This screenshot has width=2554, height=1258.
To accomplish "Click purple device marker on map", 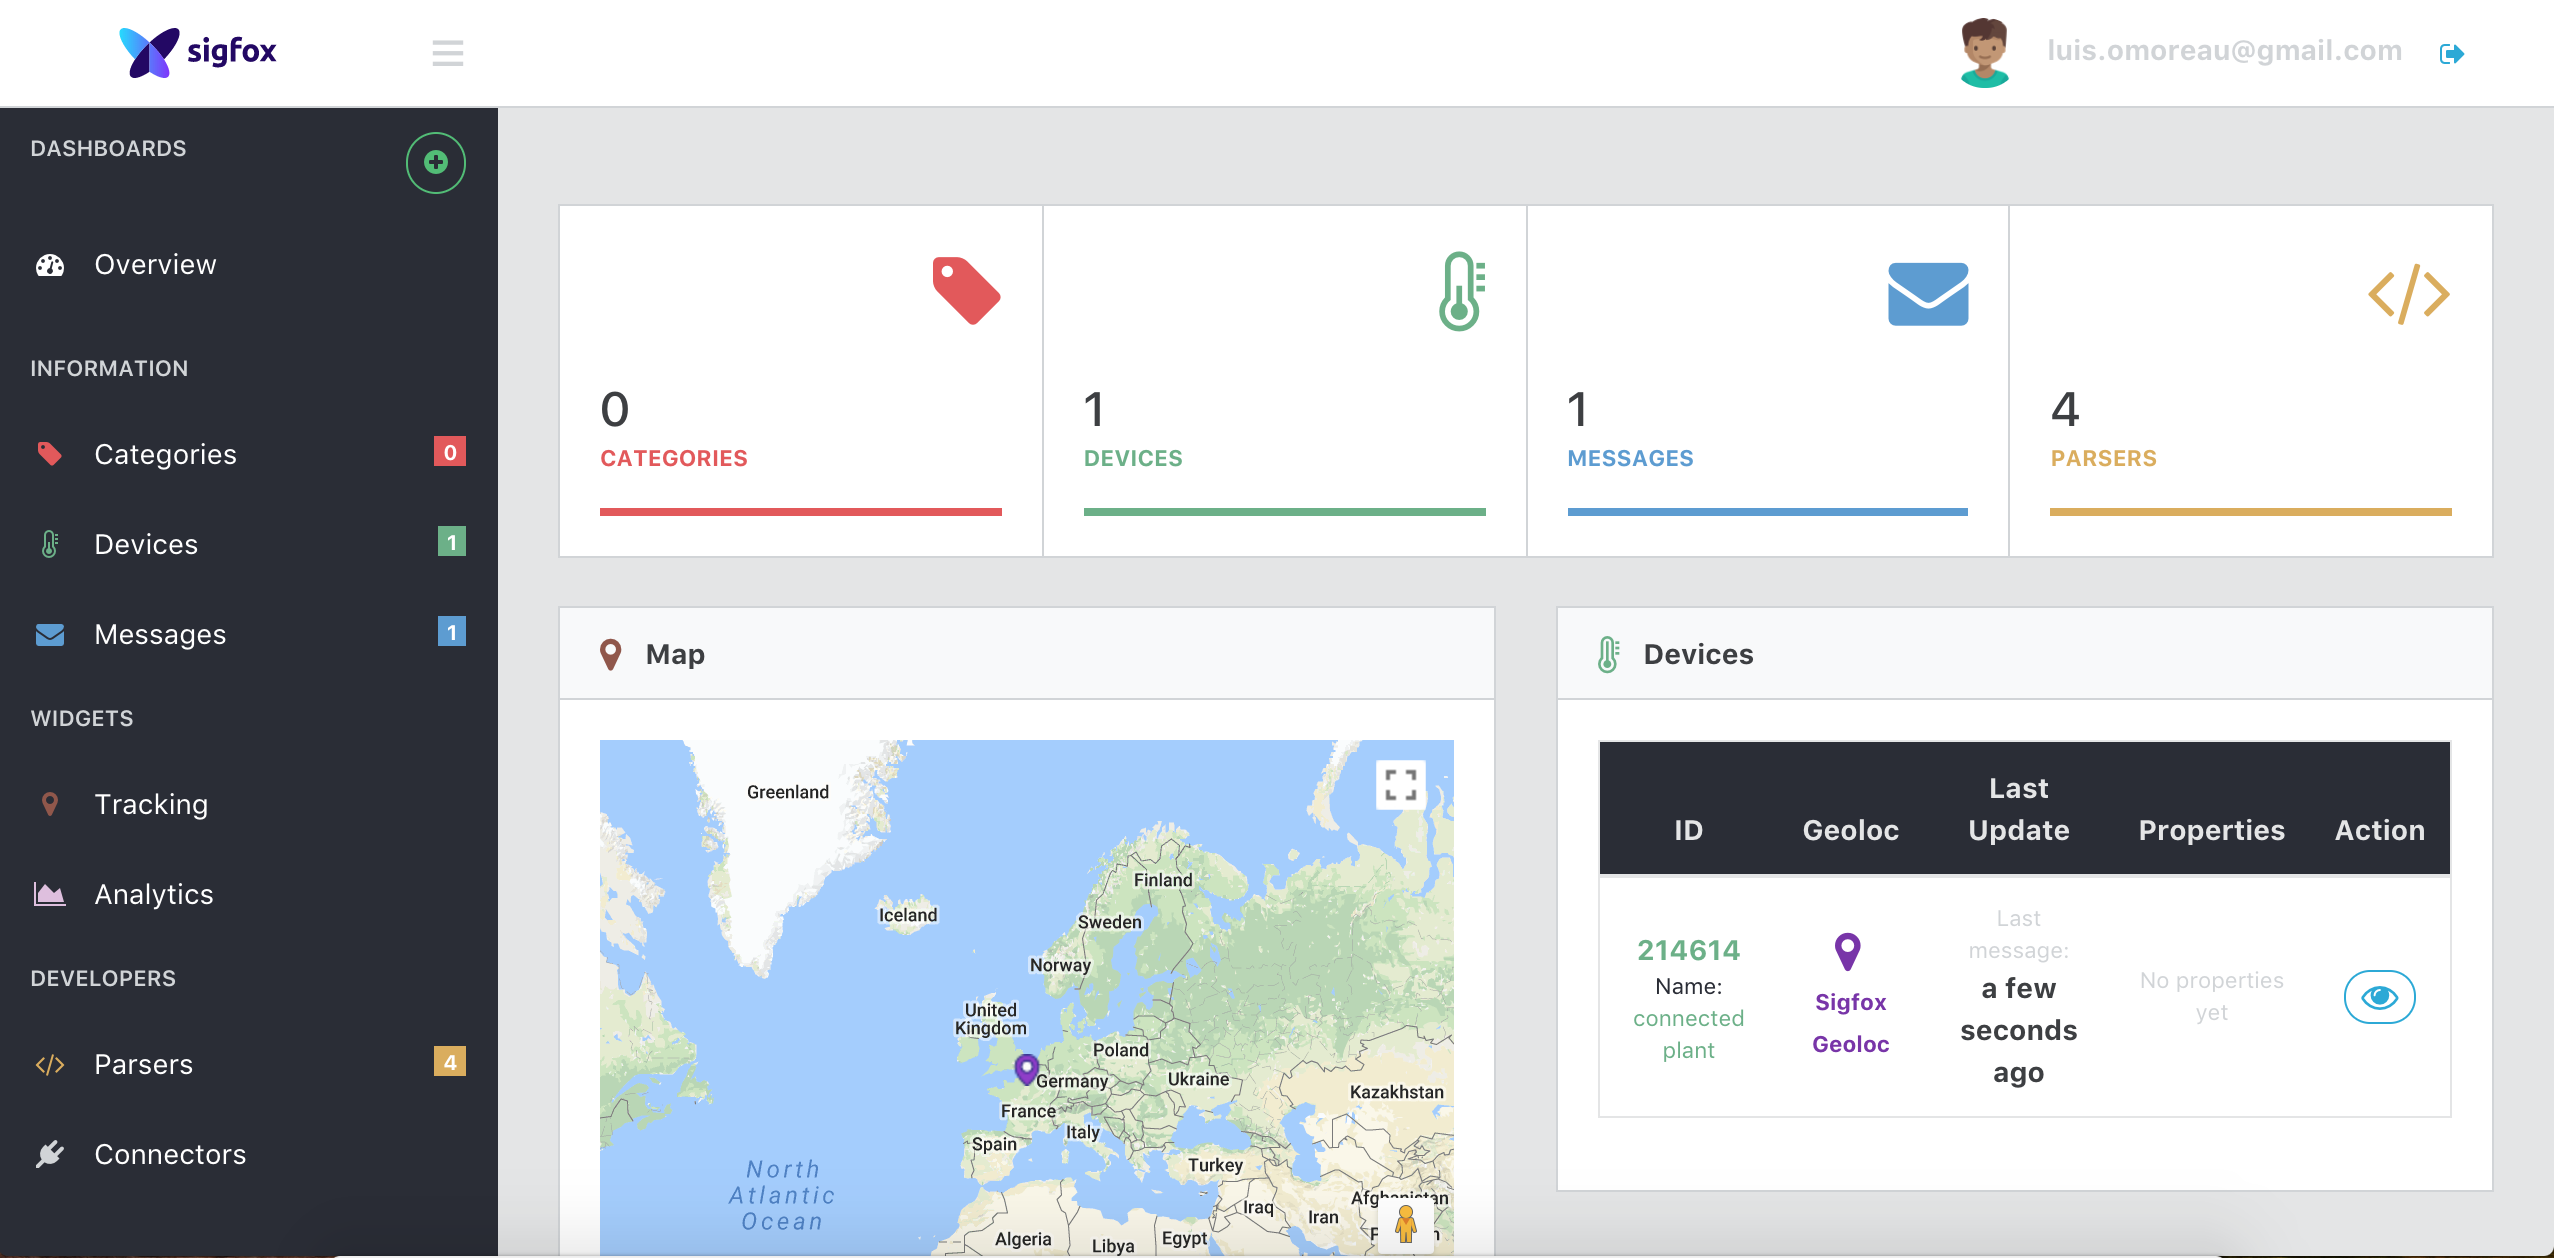I will coord(1026,1068).
